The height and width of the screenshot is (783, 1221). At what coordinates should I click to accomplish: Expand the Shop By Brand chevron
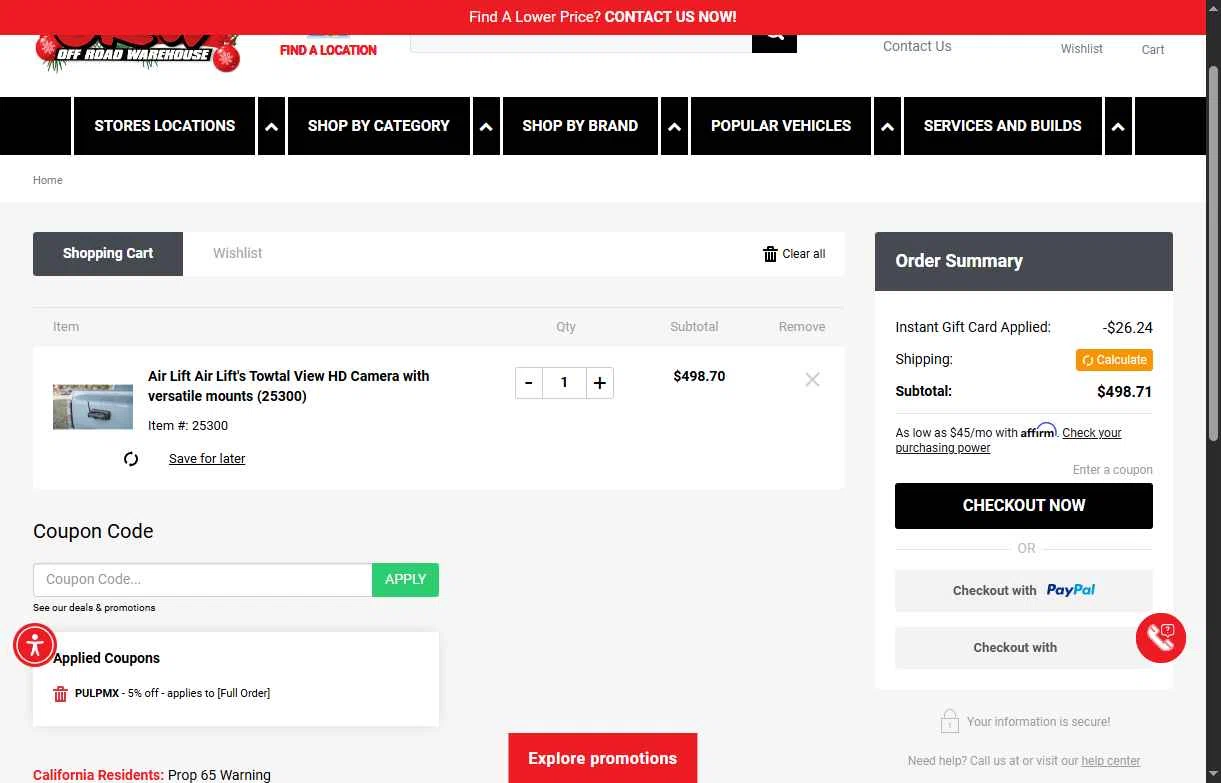click(674, 126)
